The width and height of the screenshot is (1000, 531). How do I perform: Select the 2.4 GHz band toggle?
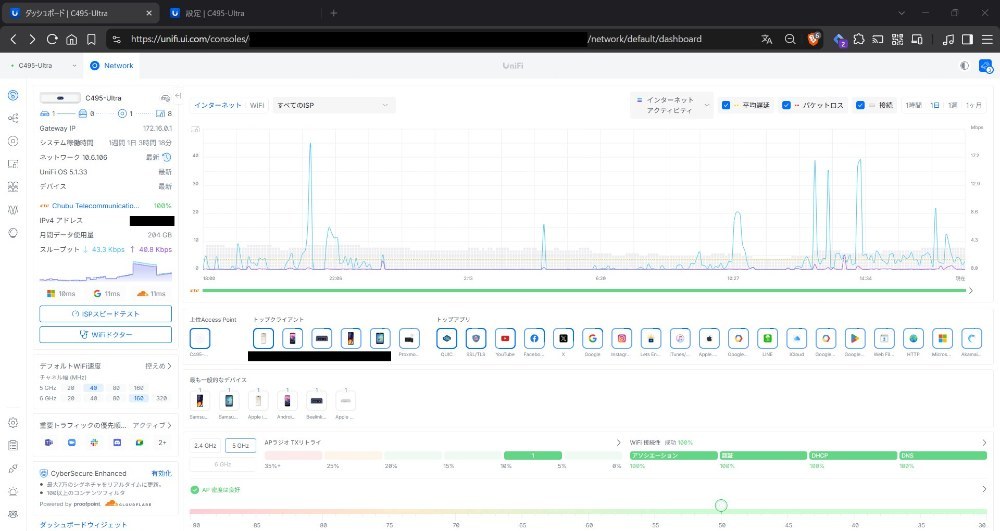point(205,446)
